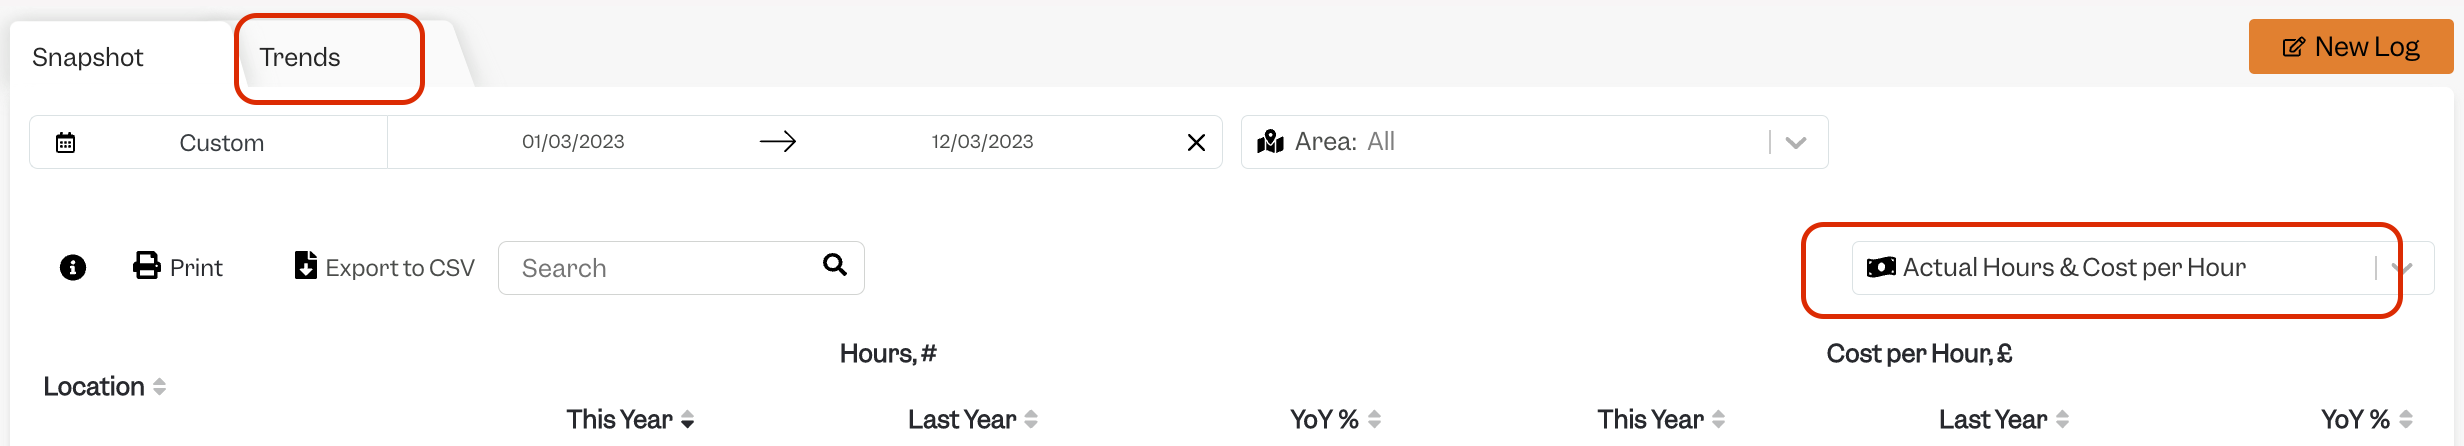Click the printer icon
Viewport: 2464px width, 446px height.
click(147, 266)
